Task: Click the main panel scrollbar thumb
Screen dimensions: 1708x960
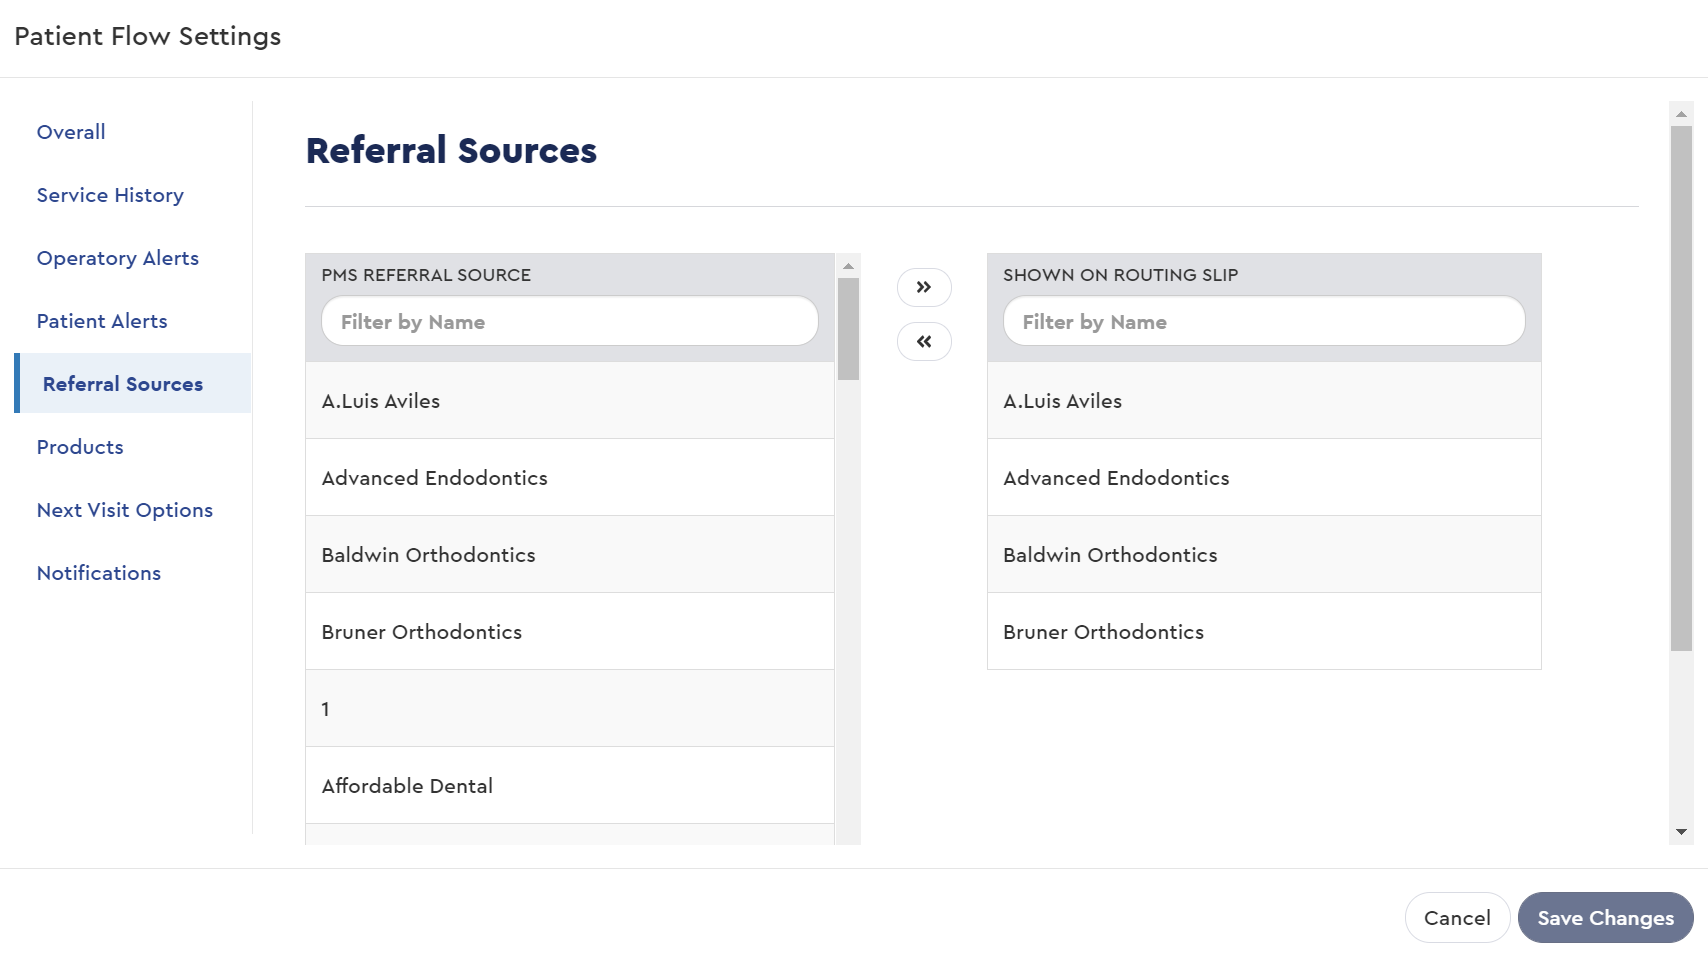Action: [1681, 388]
